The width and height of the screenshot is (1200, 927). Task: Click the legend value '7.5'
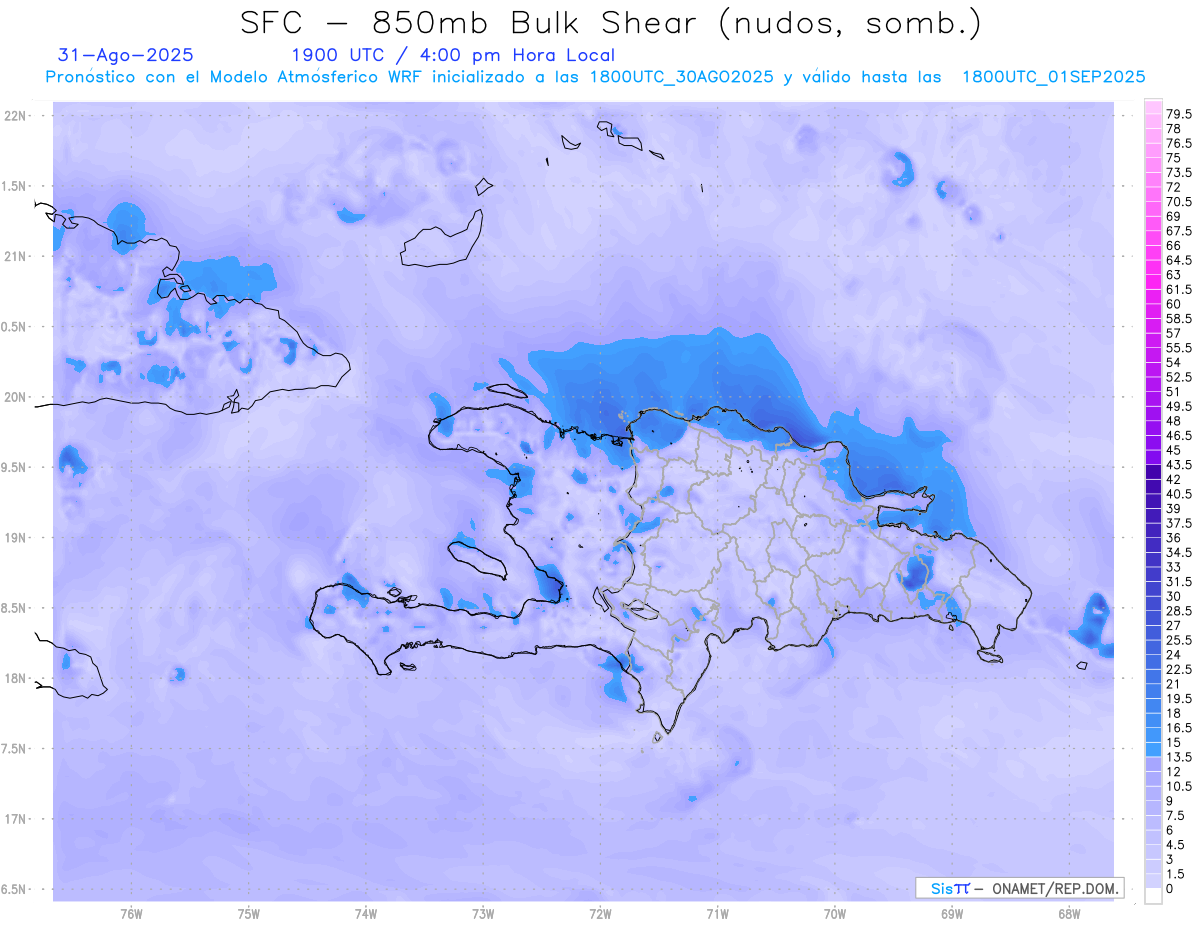[x=1175, y=816]
